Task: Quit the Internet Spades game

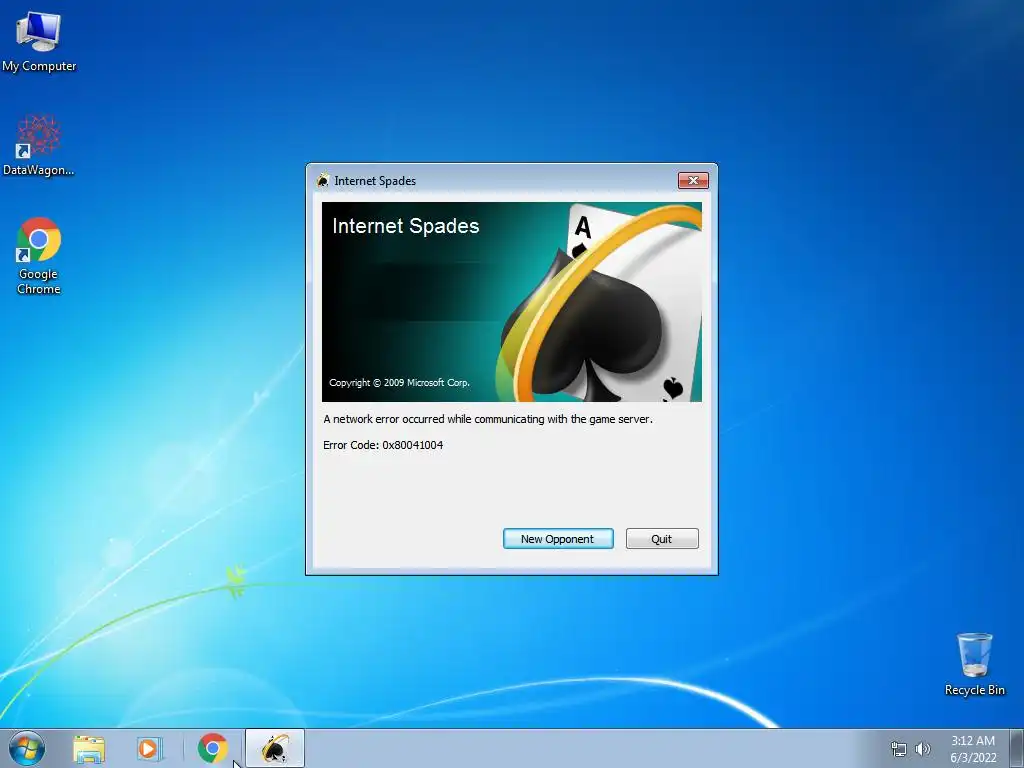Action: (662, 539)
